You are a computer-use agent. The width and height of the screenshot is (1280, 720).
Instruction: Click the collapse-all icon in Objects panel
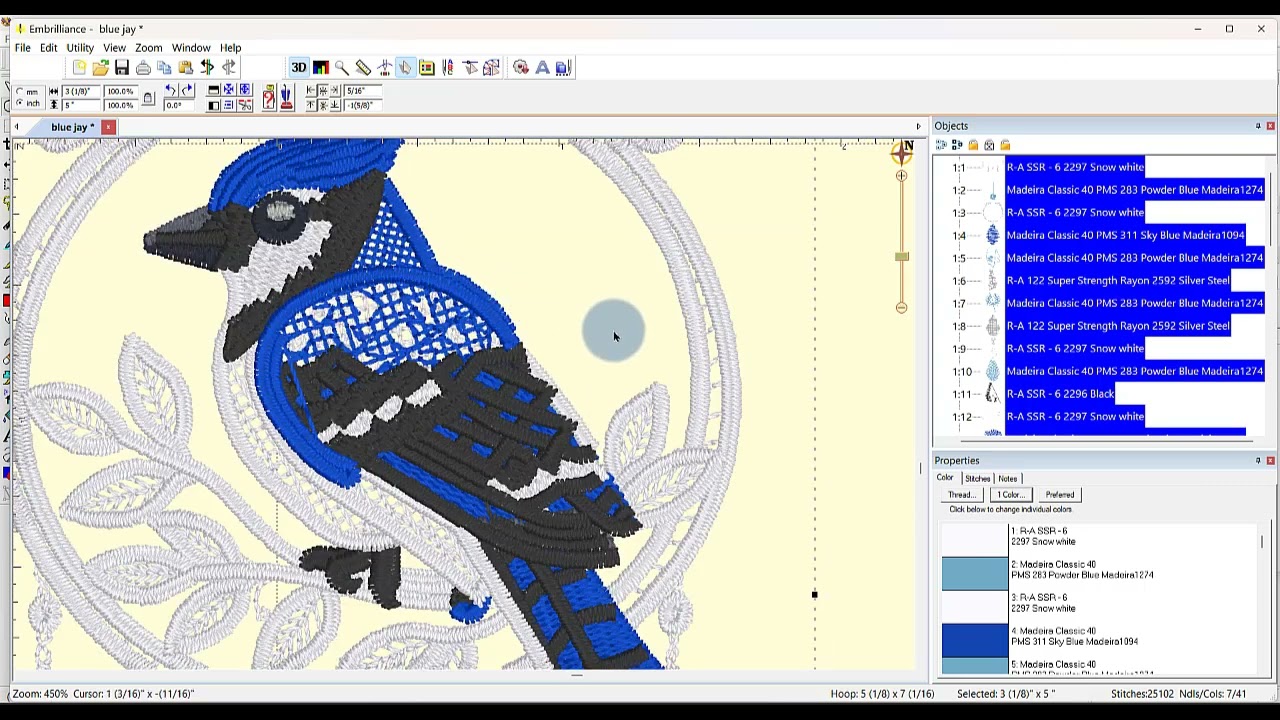point(957,145)
